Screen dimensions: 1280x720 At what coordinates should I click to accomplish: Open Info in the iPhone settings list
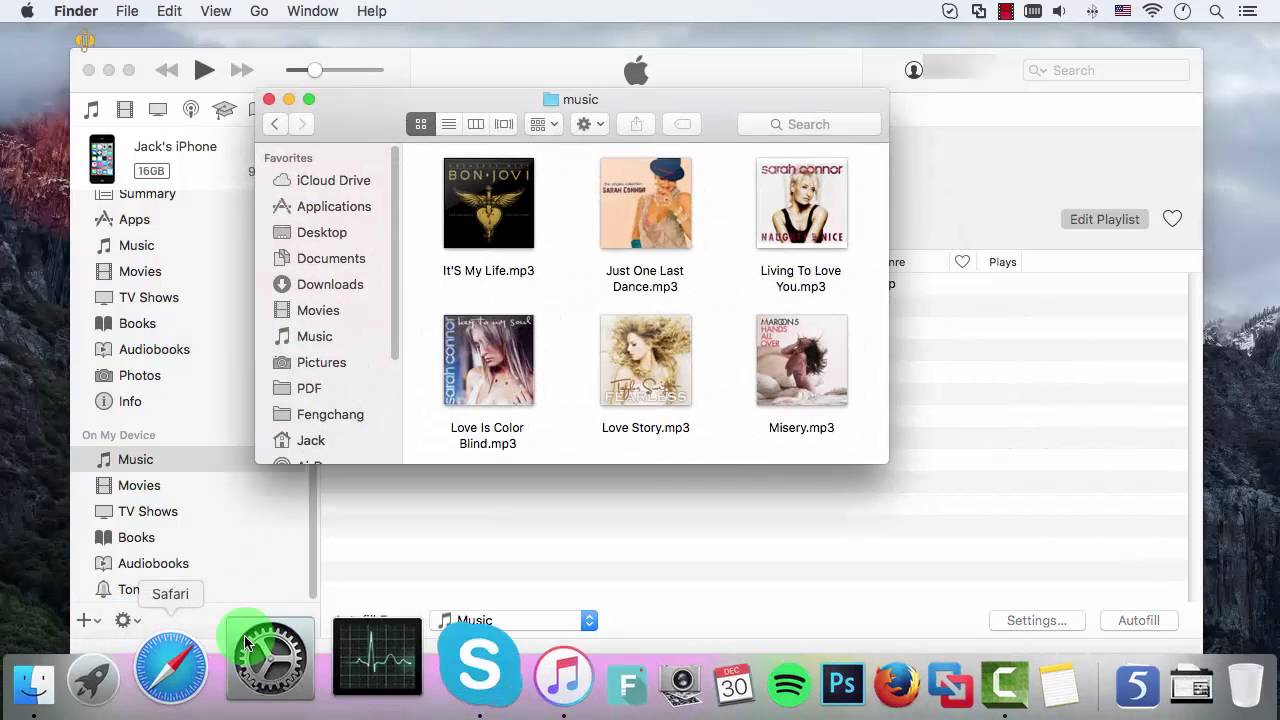pos(130,401)
